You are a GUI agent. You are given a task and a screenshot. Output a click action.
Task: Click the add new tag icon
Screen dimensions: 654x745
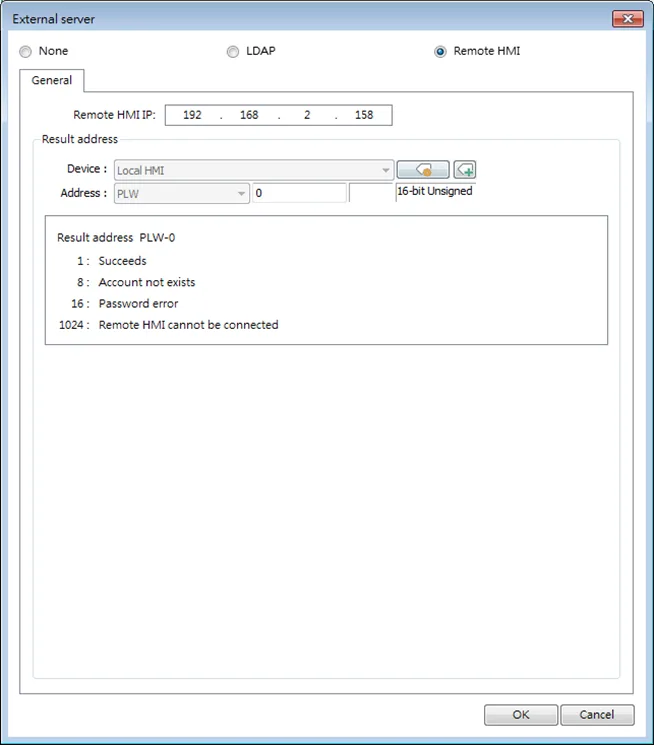coord(464,170)
